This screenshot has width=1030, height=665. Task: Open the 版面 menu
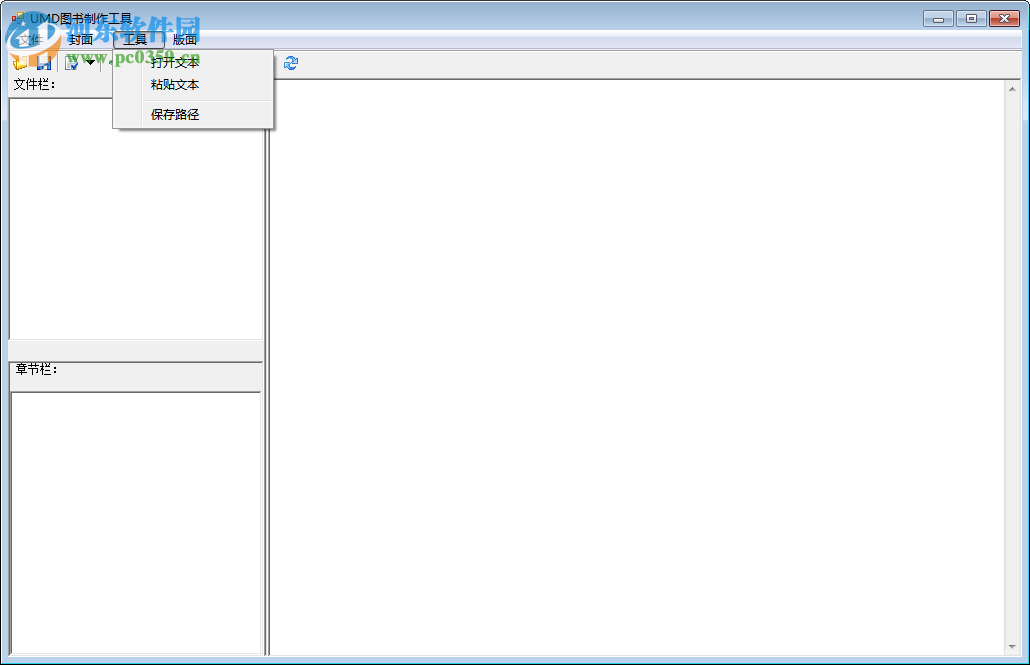pyautogui.click(x=185, y=39)
